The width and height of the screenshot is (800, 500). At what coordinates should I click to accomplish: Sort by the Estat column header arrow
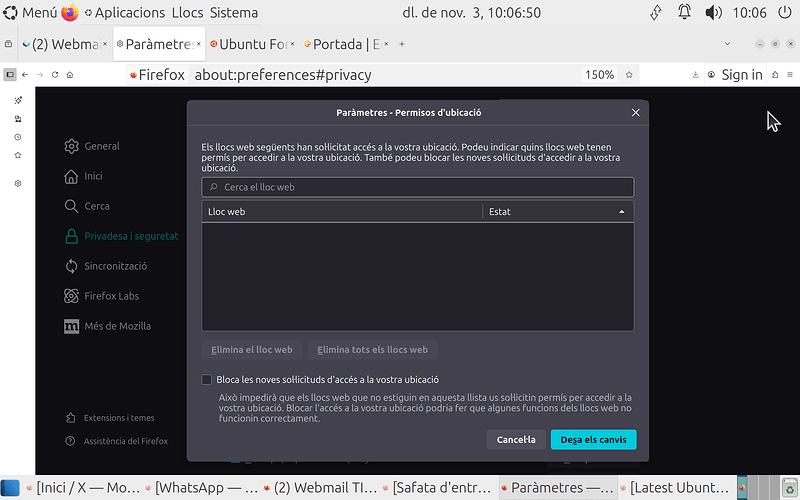(x=621, y=212)
